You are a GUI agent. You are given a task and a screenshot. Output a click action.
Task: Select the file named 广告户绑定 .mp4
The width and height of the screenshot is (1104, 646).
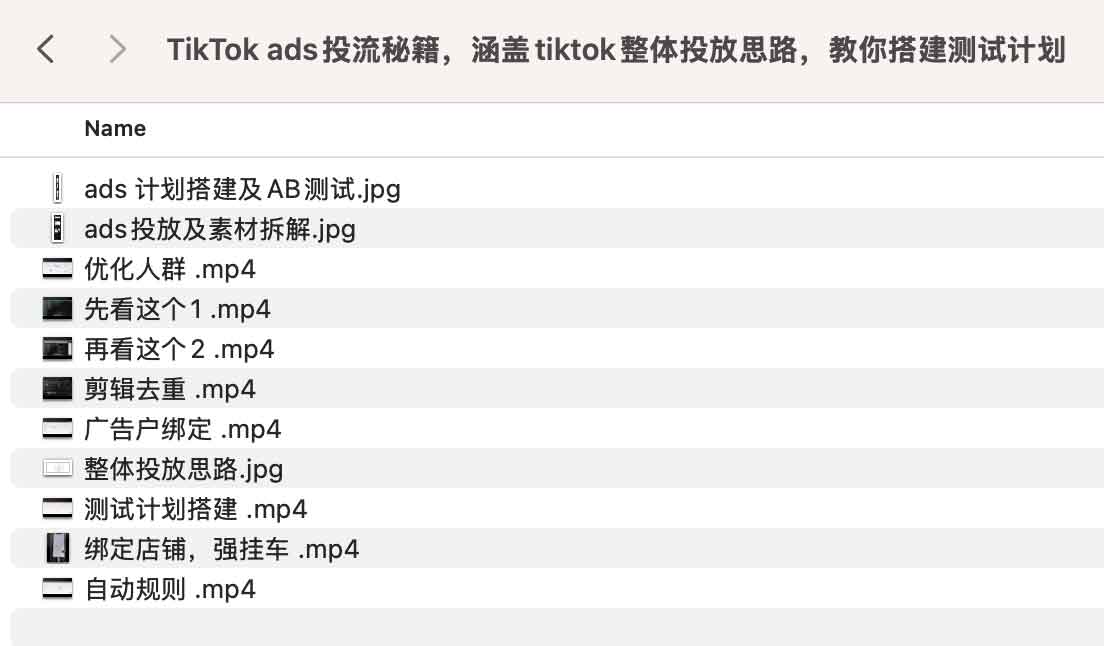click(182, 429)
